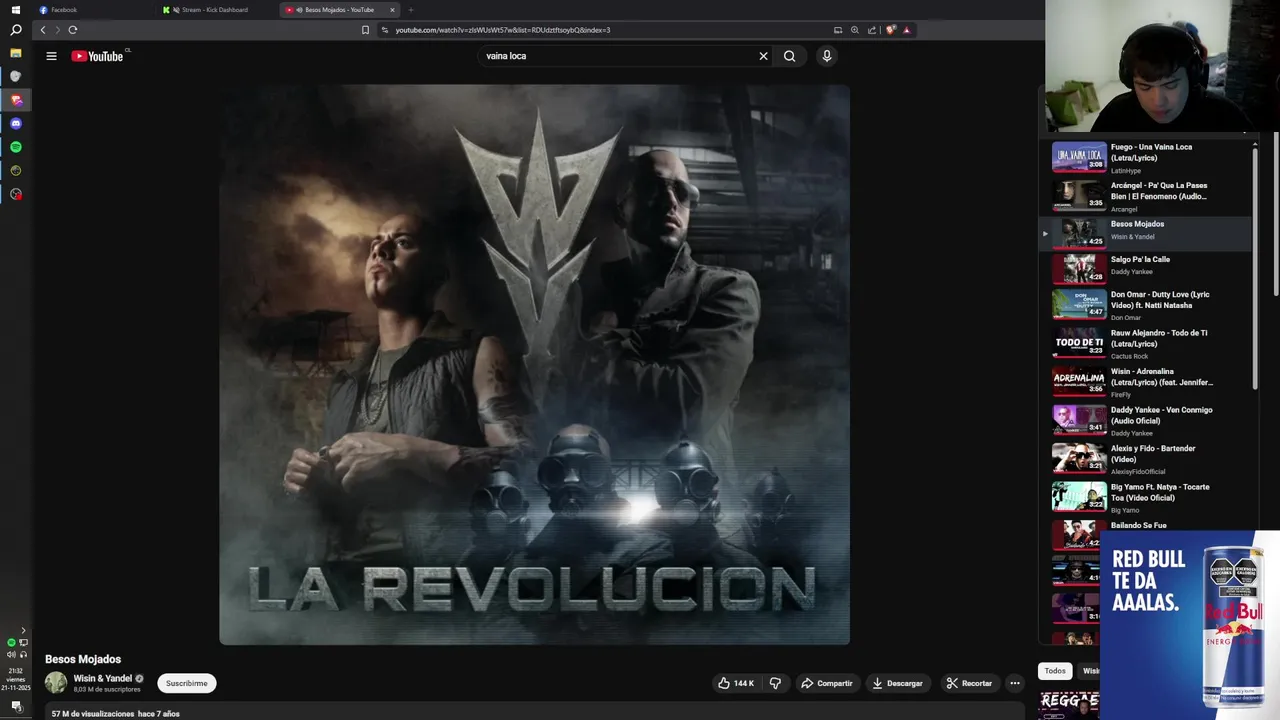Open the taskbar clock showing 21:32
The width and height of the screenshot is (1280, 720).
pos(15,679)
